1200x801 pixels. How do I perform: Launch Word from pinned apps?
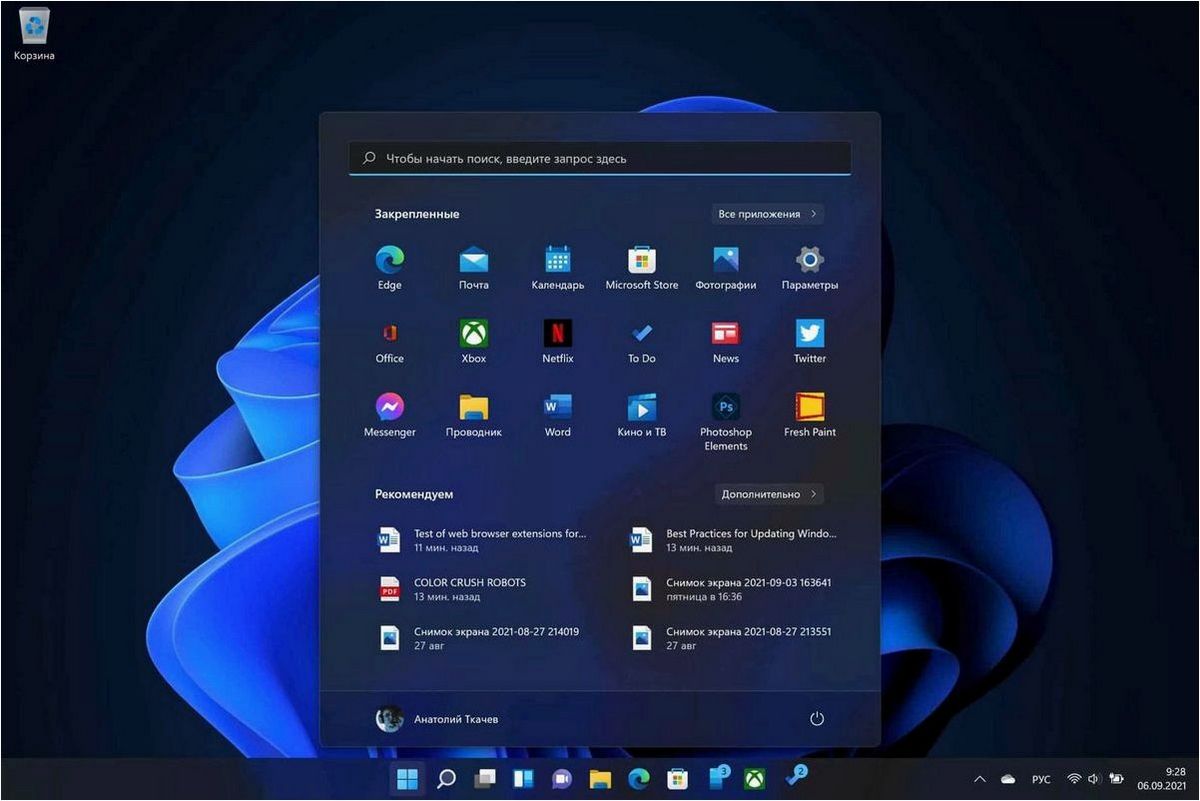[558, 416]
